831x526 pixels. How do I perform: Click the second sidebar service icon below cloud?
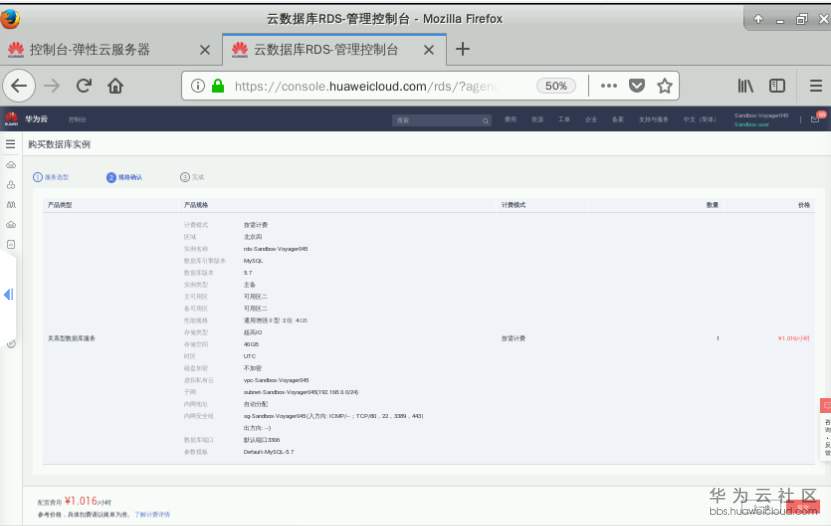point(11,185)
